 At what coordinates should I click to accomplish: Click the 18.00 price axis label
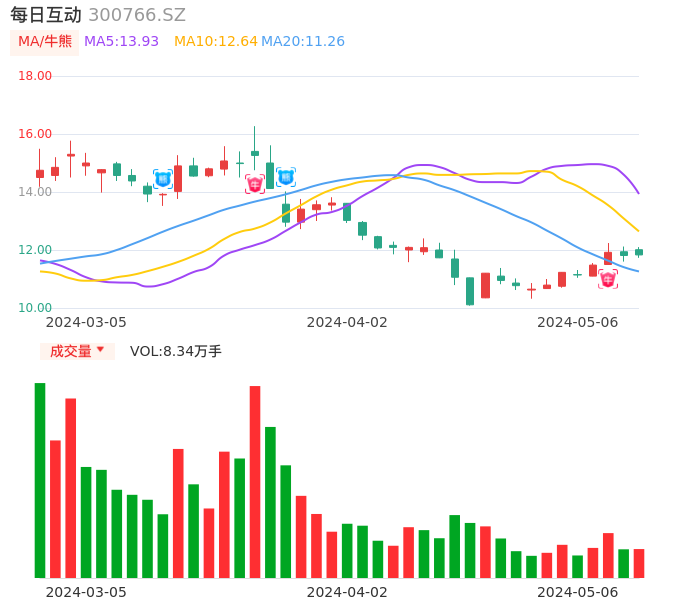[x=36, y=76]
